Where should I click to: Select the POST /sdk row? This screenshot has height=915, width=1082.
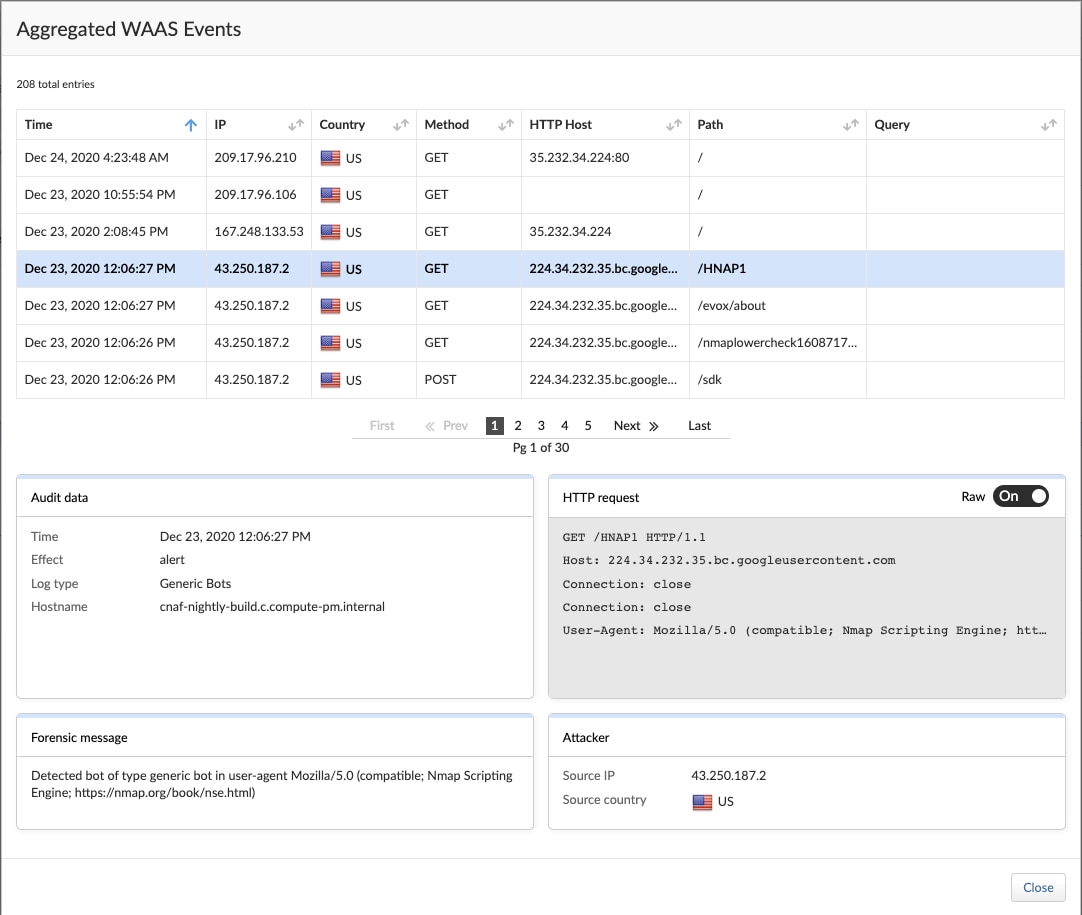(540, 380)
